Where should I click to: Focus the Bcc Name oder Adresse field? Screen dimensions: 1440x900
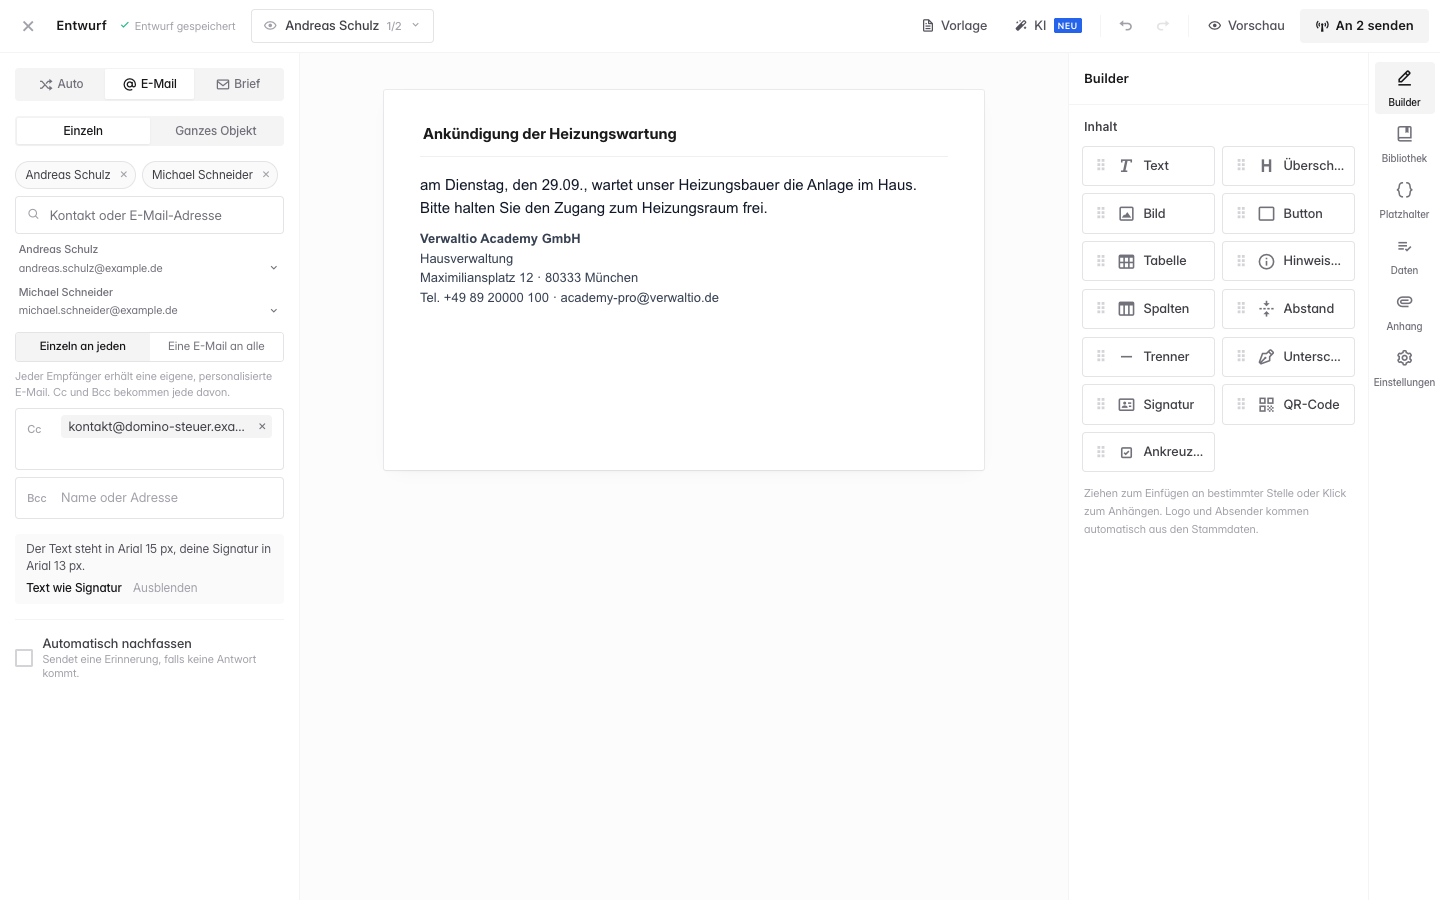[x=149, y=498]
